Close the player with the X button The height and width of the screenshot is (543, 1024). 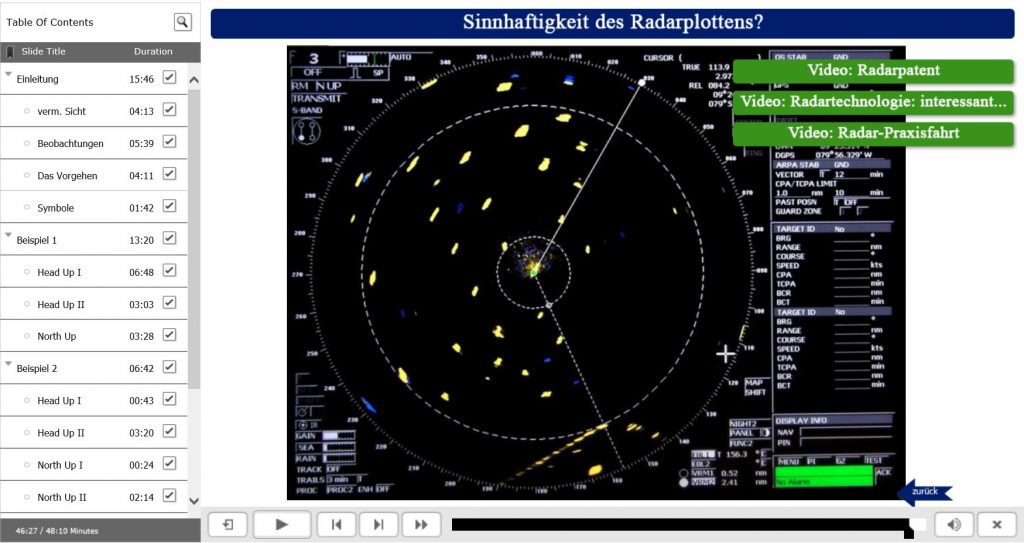pyautogui.click(x=996, y=524)
